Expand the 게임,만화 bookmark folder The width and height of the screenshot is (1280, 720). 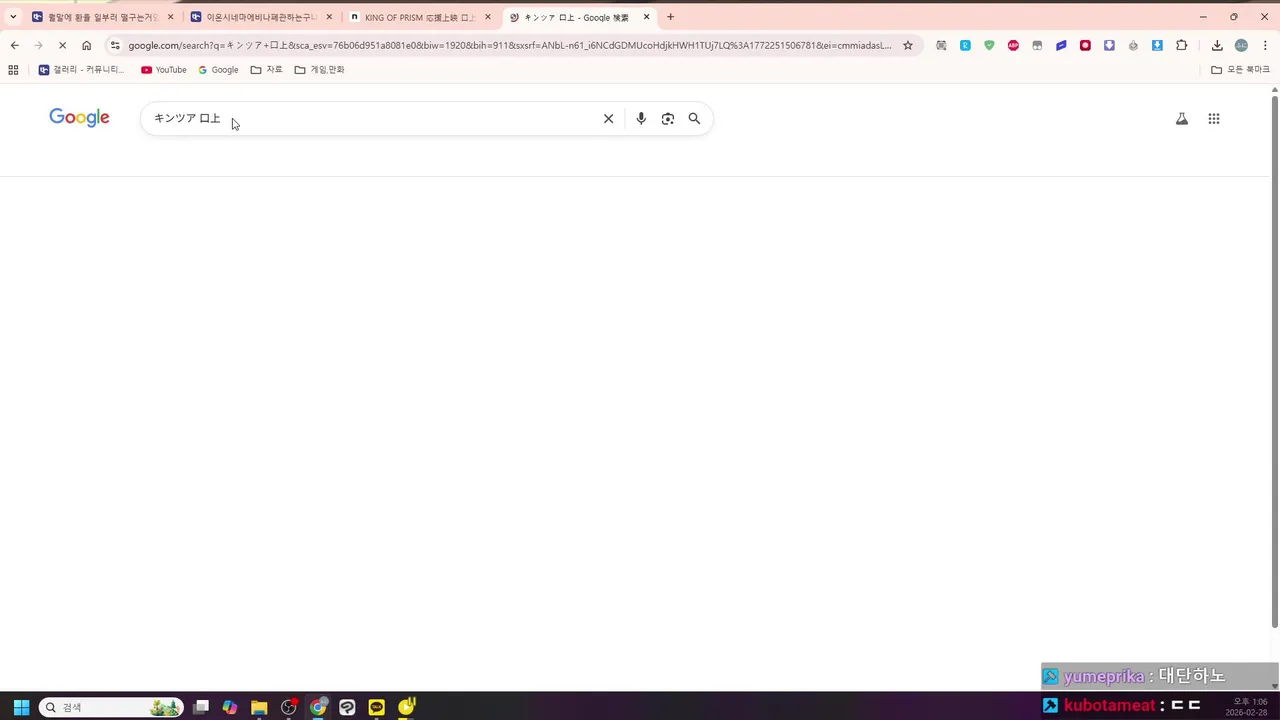tap(320, 70)
